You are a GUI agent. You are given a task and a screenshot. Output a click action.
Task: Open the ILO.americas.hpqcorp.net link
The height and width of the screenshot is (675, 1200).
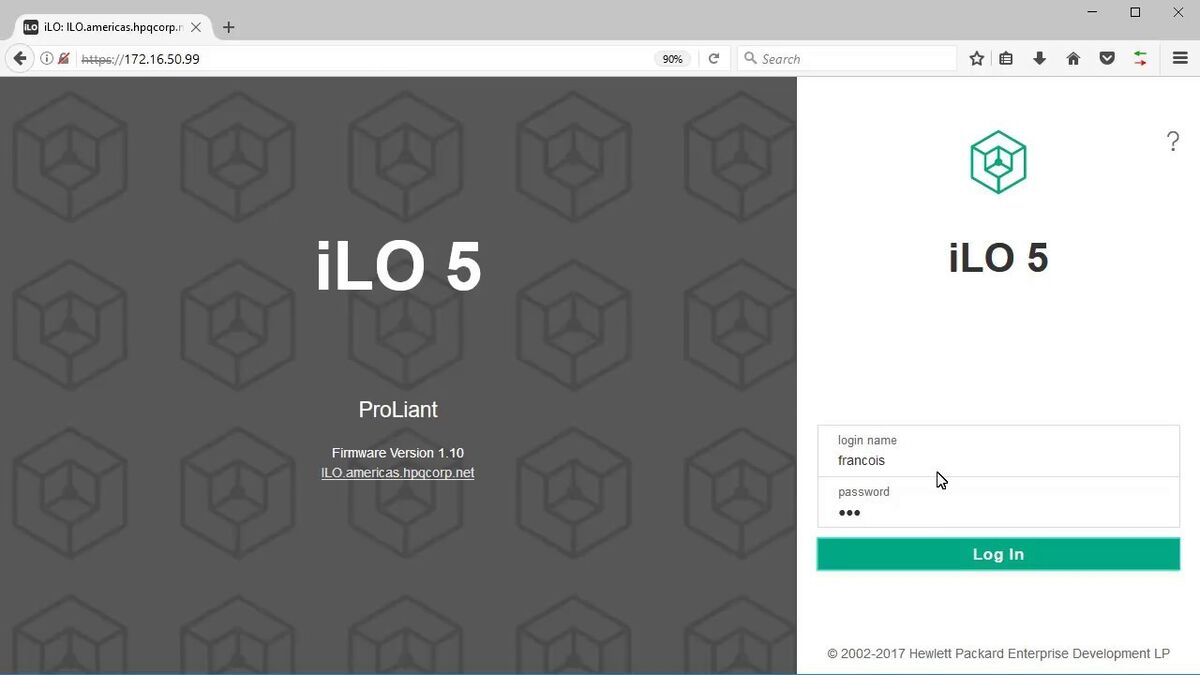(398, 473)
